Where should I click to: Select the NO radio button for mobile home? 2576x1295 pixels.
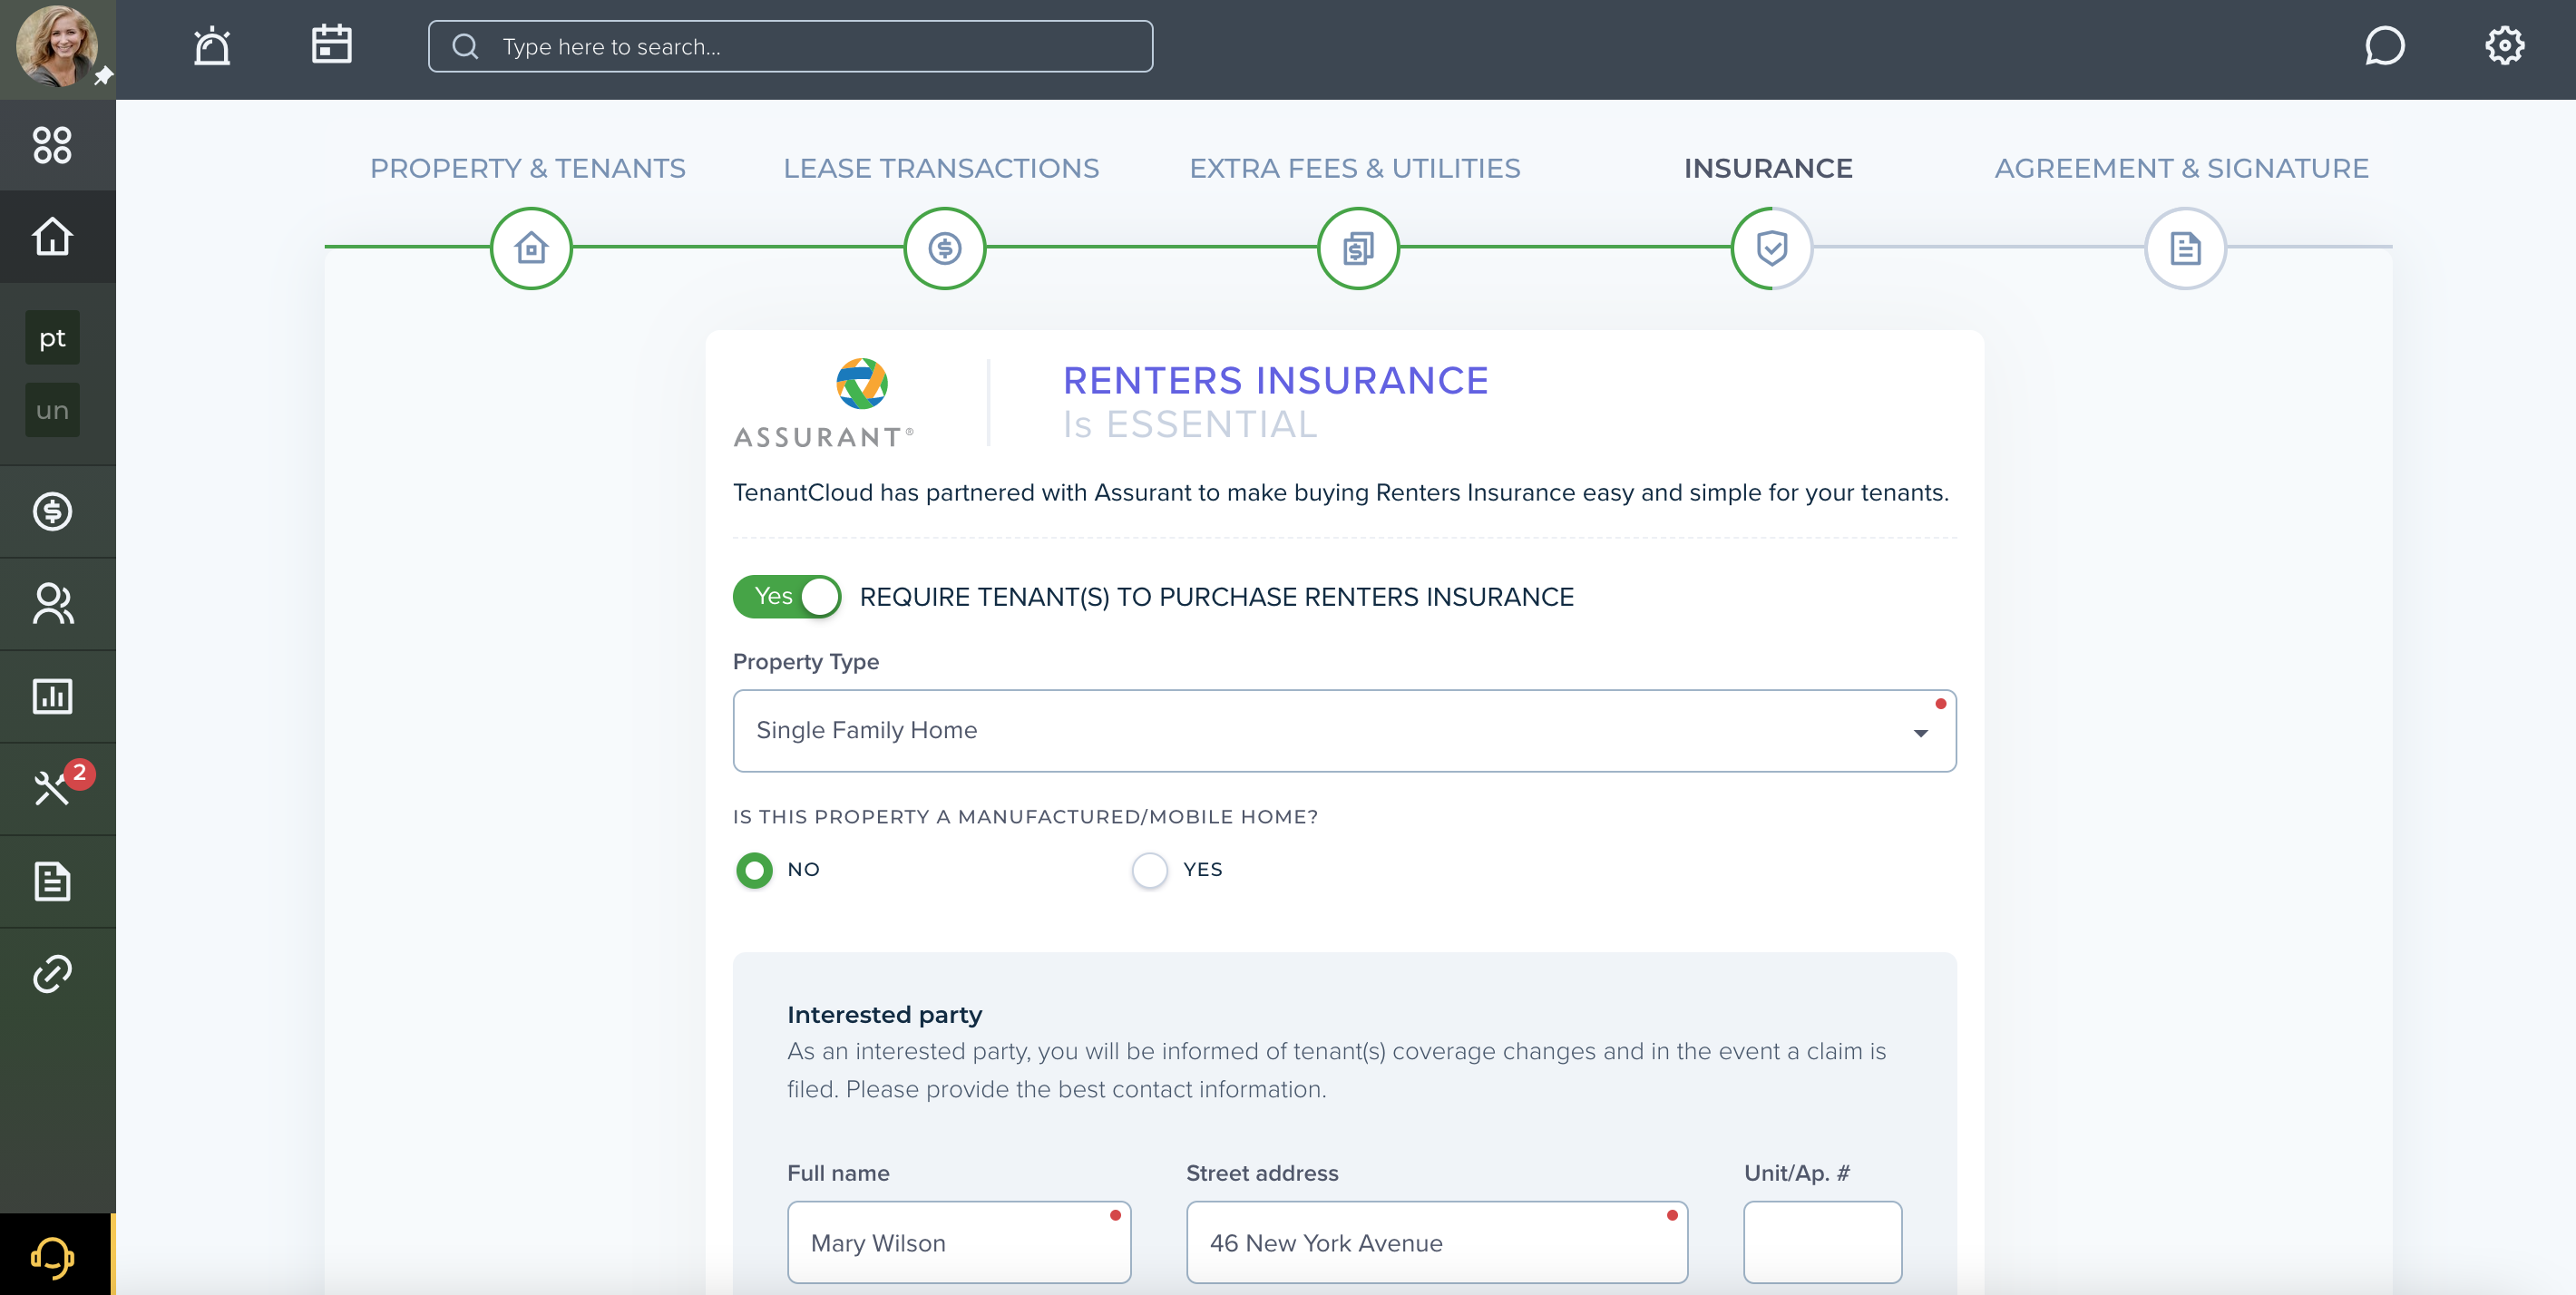click(x=753, y=867)
